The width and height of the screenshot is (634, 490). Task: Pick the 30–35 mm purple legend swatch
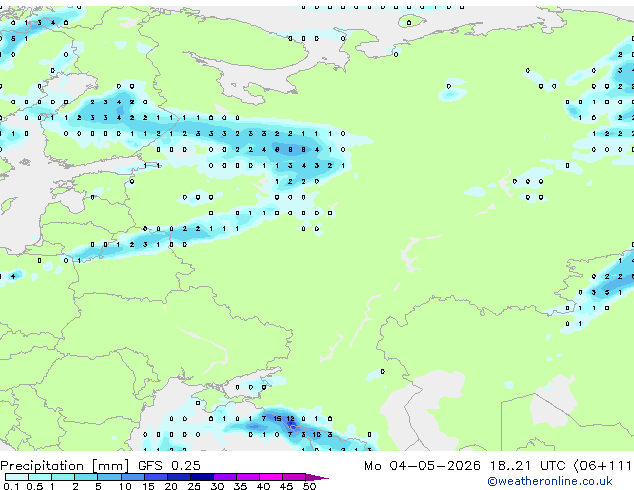click(x=225, y=477)
